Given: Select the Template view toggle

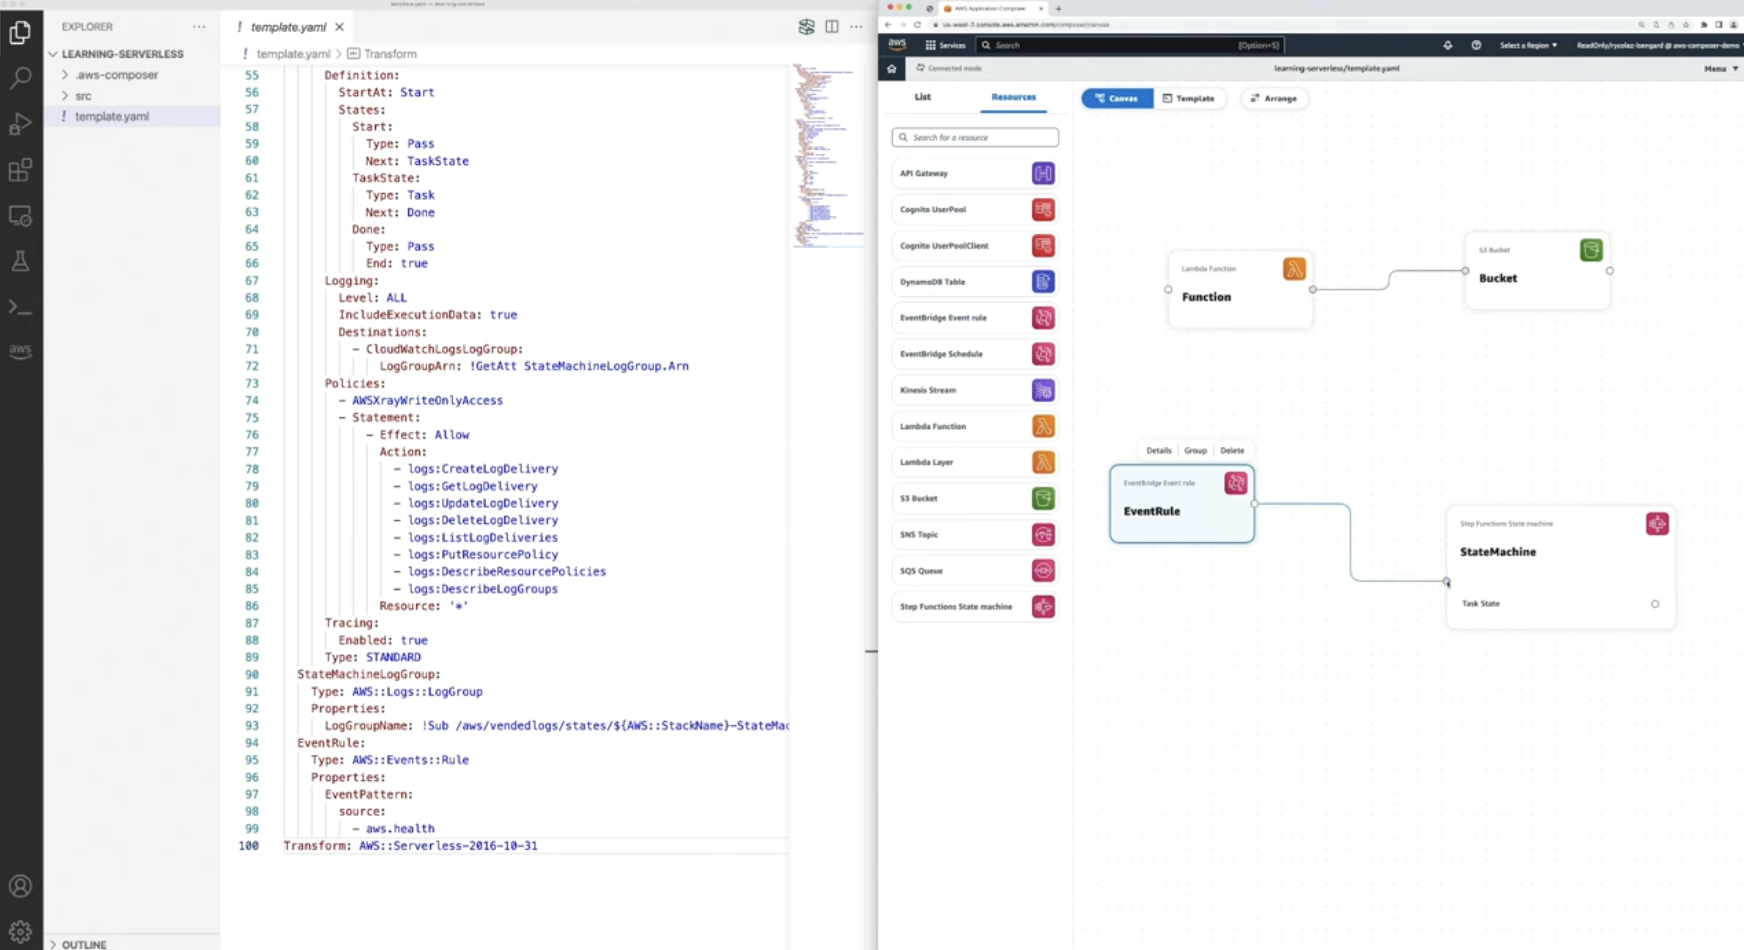Looking at the screenshot, I should coord(1189,98).
